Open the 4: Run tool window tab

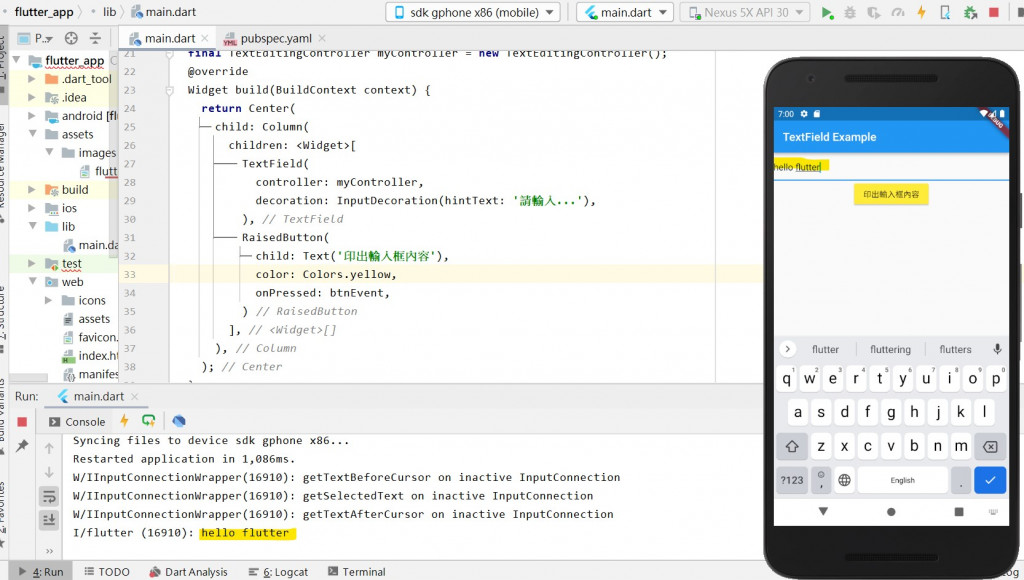point(41,572)
